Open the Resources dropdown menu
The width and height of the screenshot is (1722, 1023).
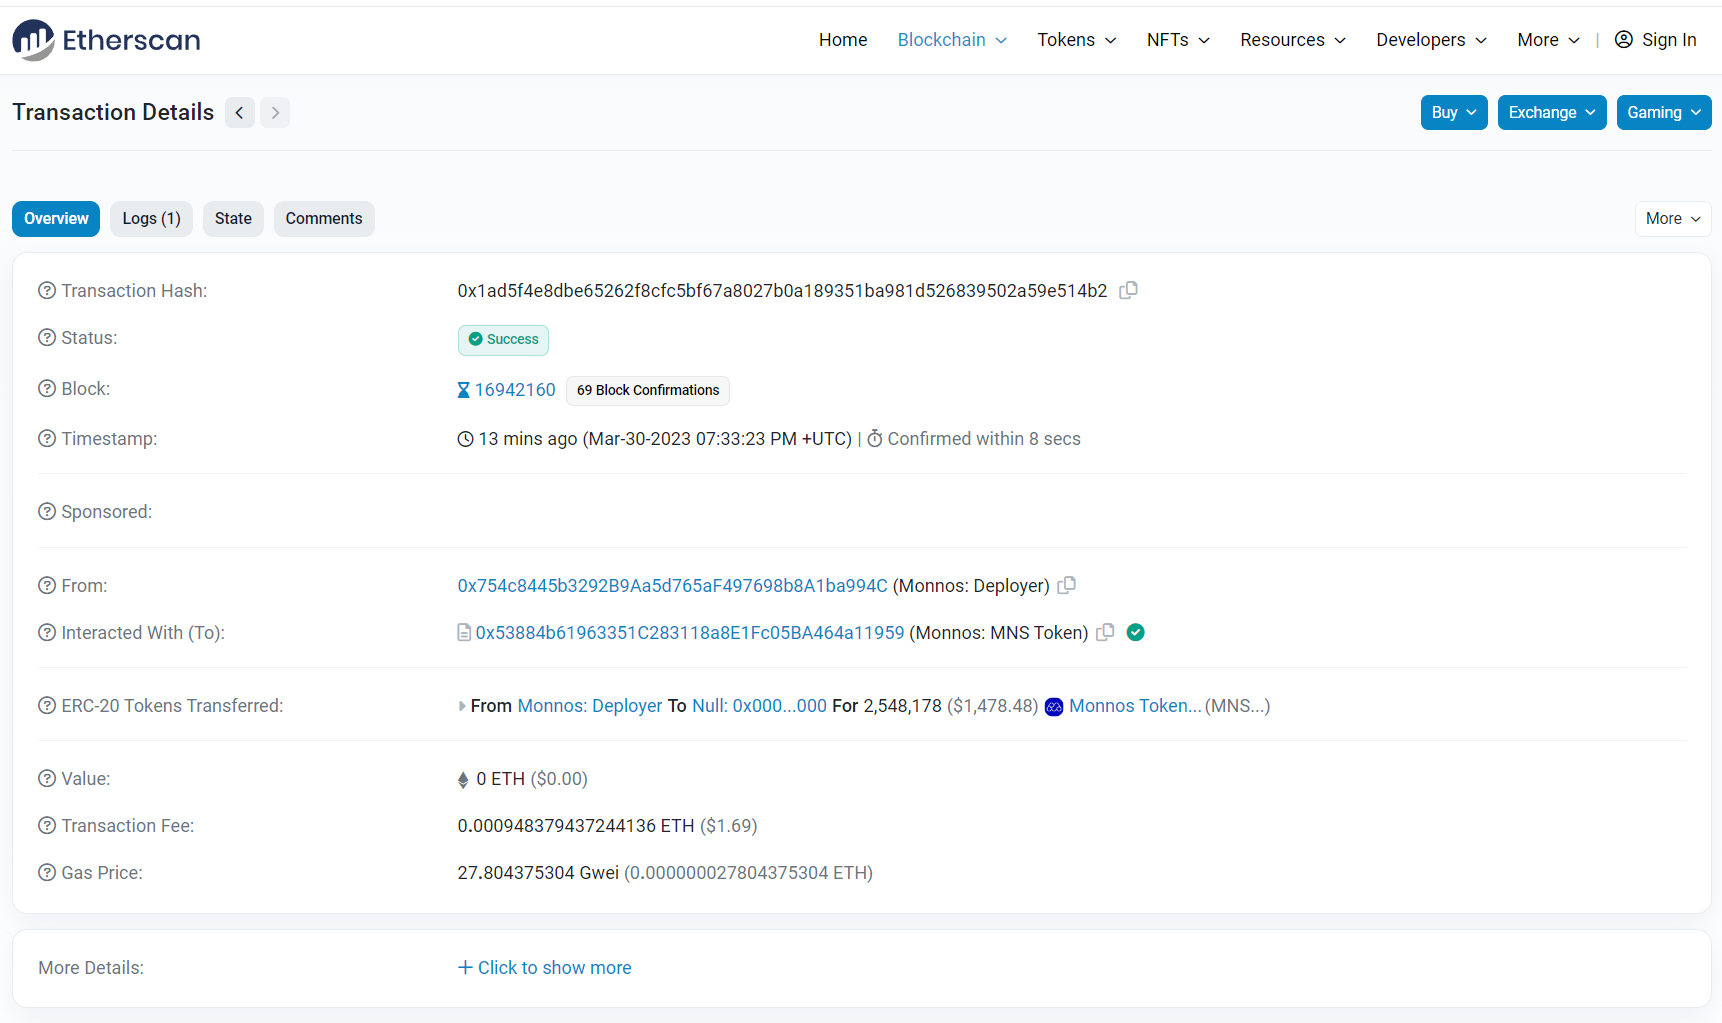click(x=1293, y=40)
